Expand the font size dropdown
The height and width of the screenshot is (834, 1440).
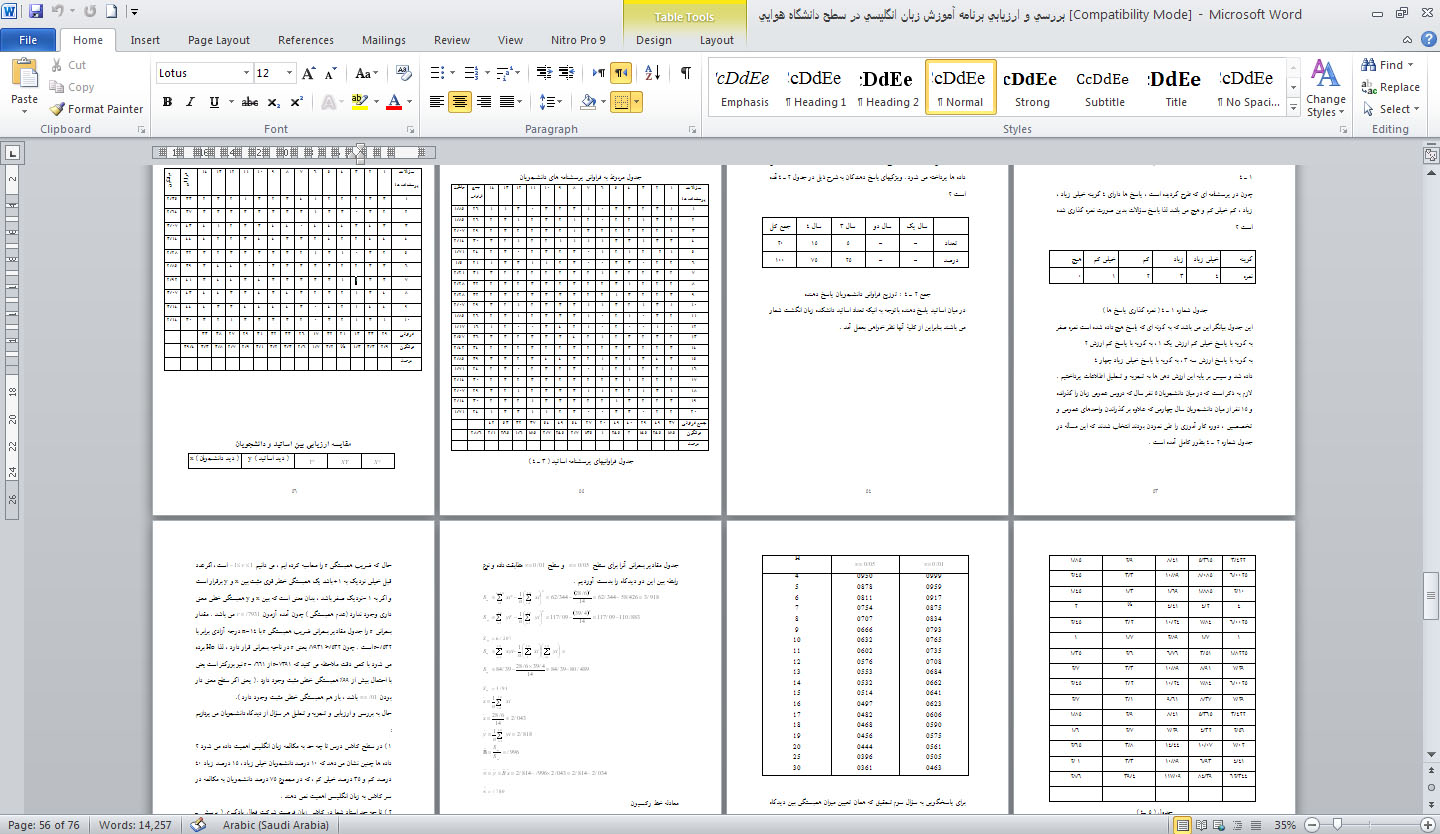tap(290, 73)
